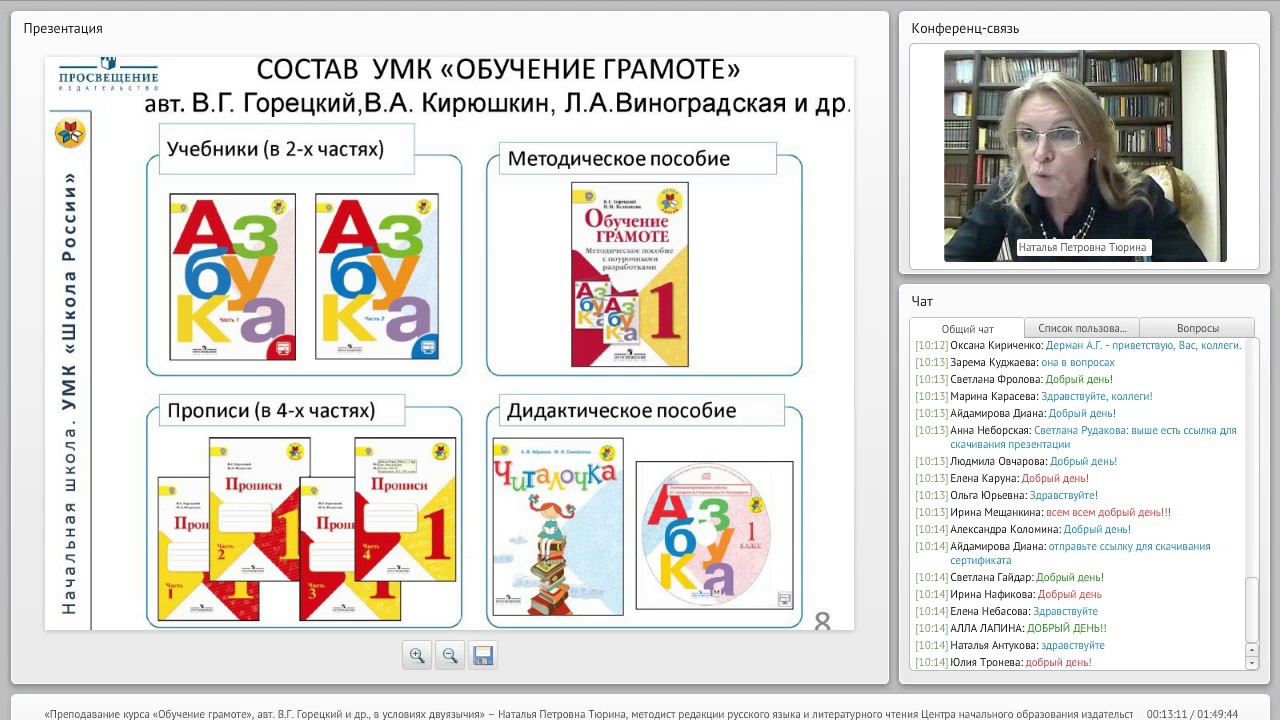Click the Школа России emblem icon on the slide

coord(70,132)
